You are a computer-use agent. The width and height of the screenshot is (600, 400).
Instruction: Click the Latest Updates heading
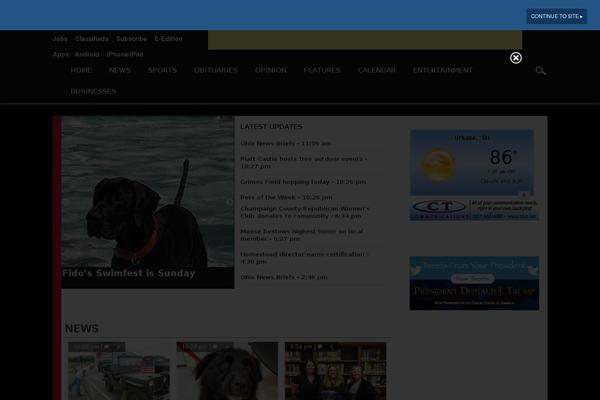271,127
